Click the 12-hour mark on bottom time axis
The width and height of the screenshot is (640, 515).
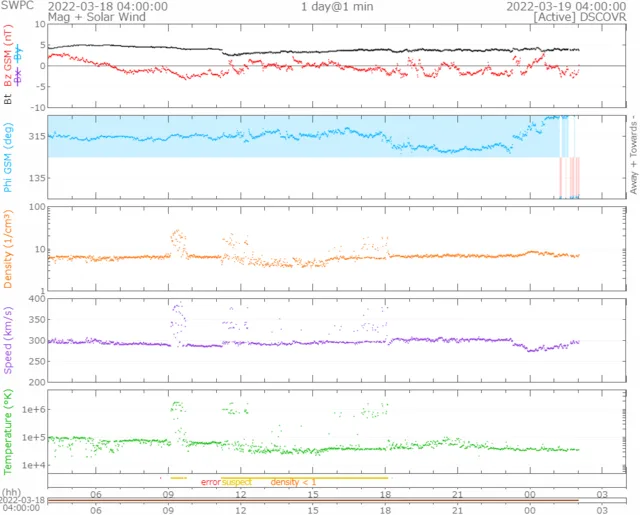coord(241,509)
